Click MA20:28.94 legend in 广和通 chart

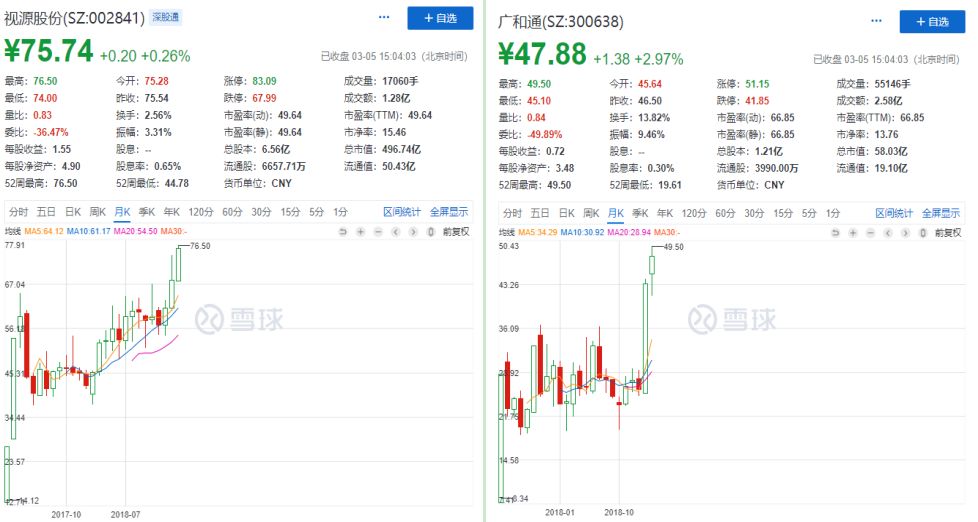click(629, 233)
